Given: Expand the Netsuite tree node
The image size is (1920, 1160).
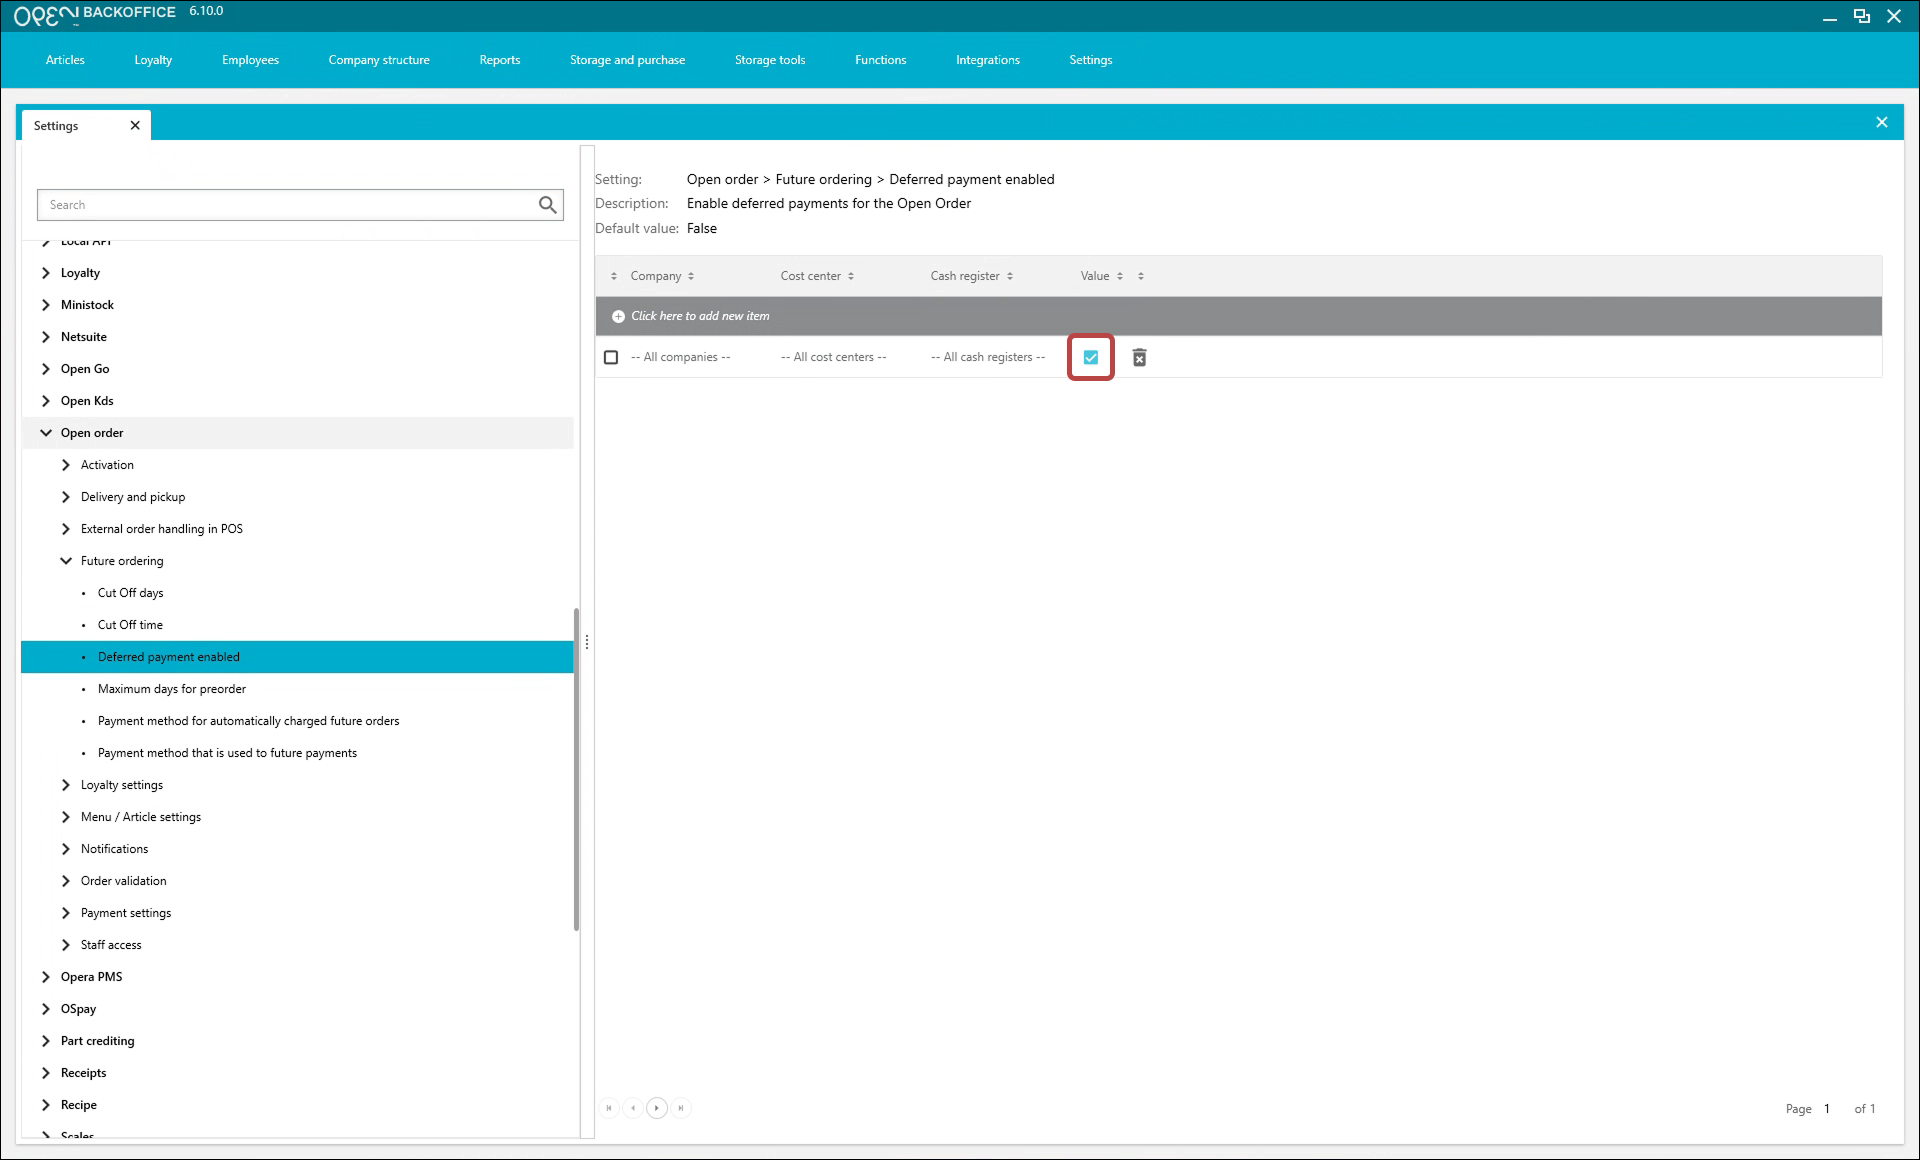Looking at the screenshot, I should pyautogui.click(x=46, y=337).
